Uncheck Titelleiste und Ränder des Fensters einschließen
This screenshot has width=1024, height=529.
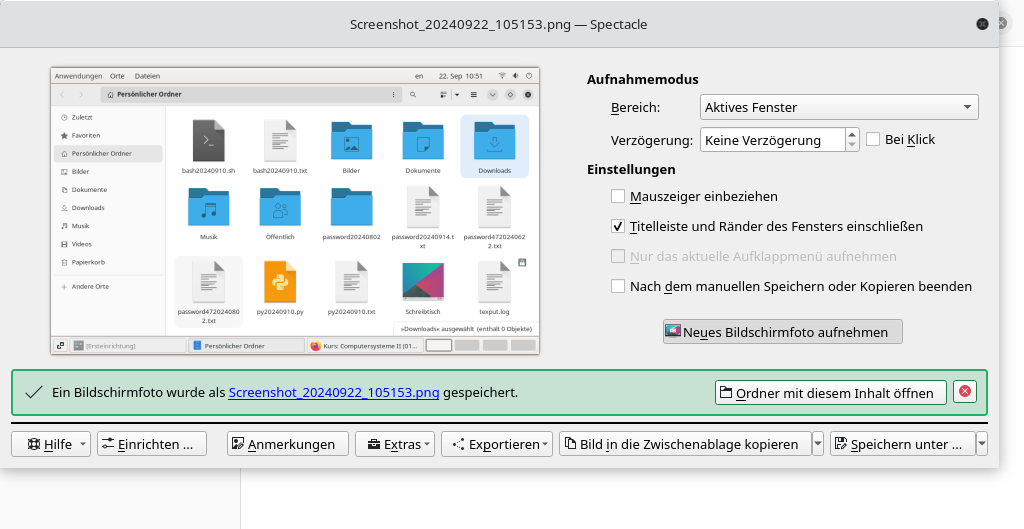click(x=618, y=227)
